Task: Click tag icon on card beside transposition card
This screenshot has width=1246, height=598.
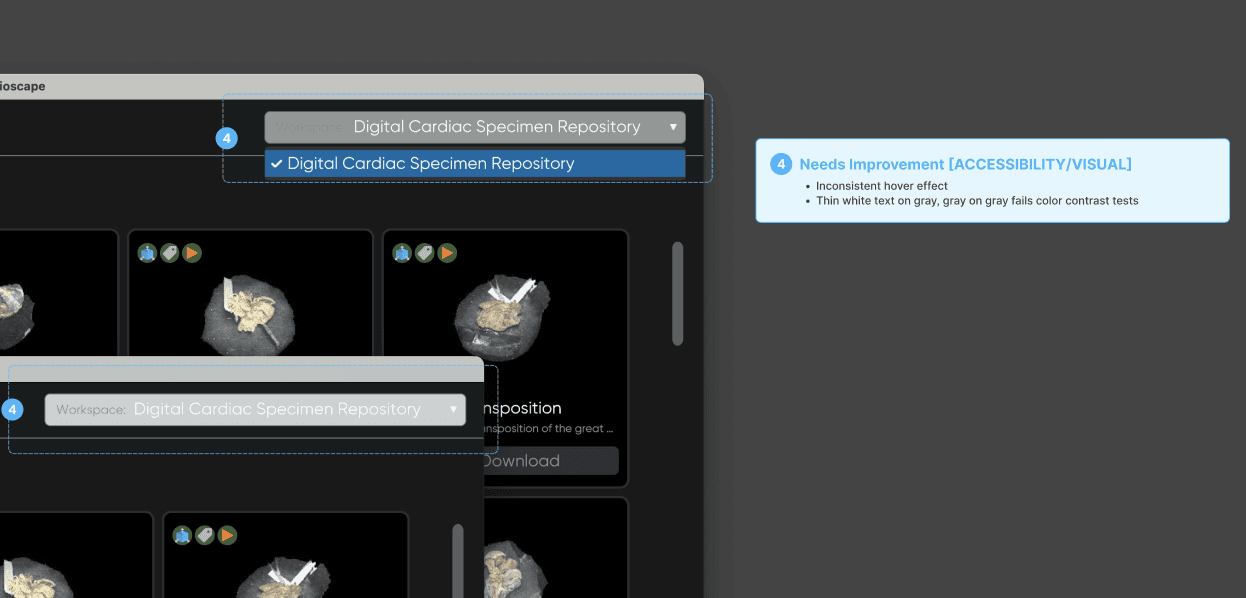Action: [x=169, y=253]
